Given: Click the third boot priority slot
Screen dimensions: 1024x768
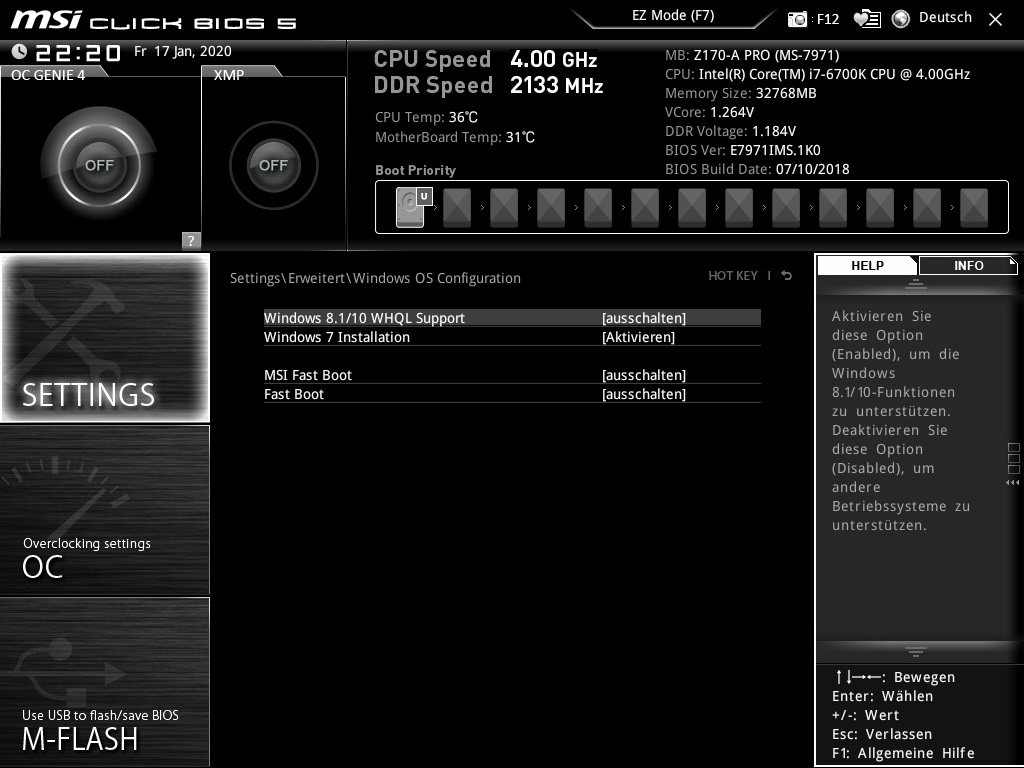Looking at the screenshot, I should click(504, 208).
